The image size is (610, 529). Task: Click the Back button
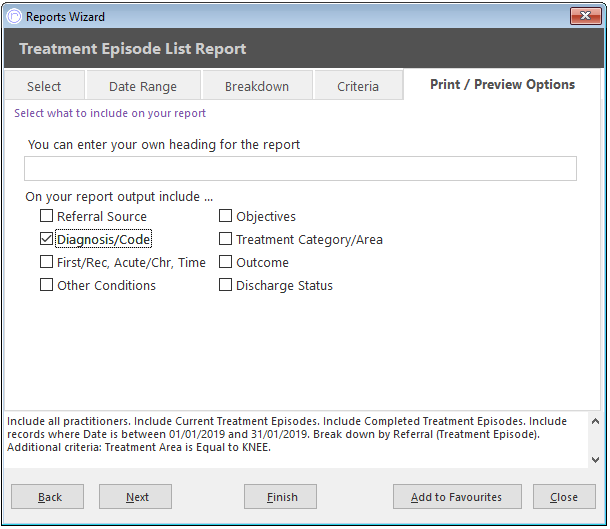click(47, 497)
